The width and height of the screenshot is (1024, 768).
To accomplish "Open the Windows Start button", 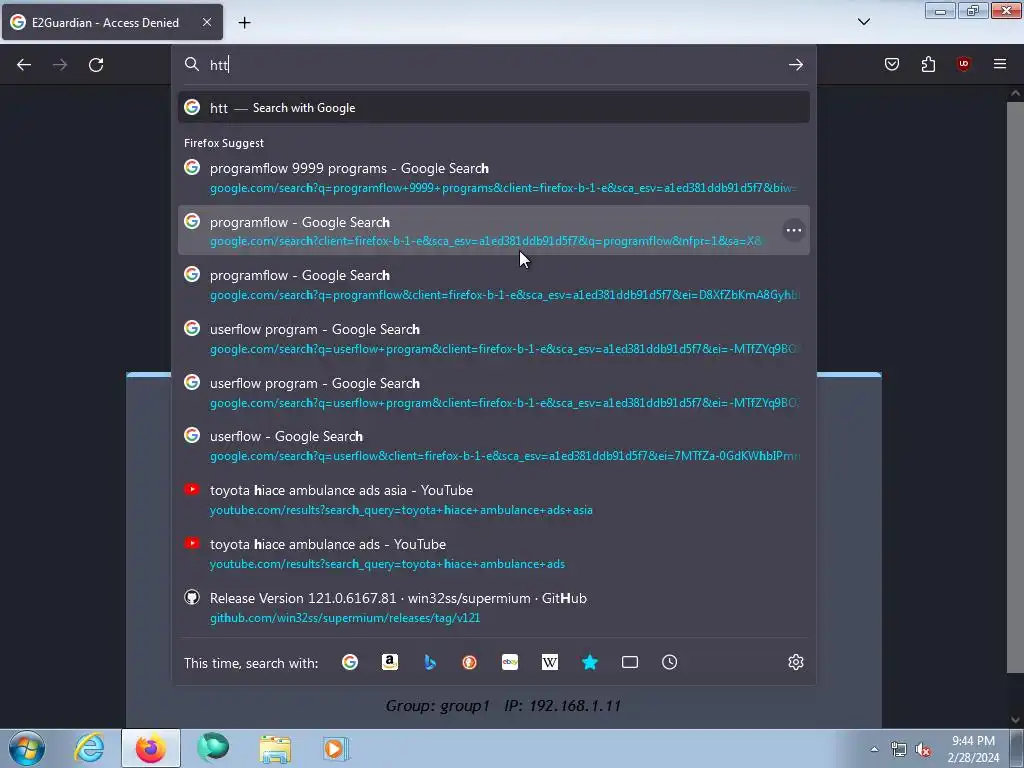I will [27, 748].
